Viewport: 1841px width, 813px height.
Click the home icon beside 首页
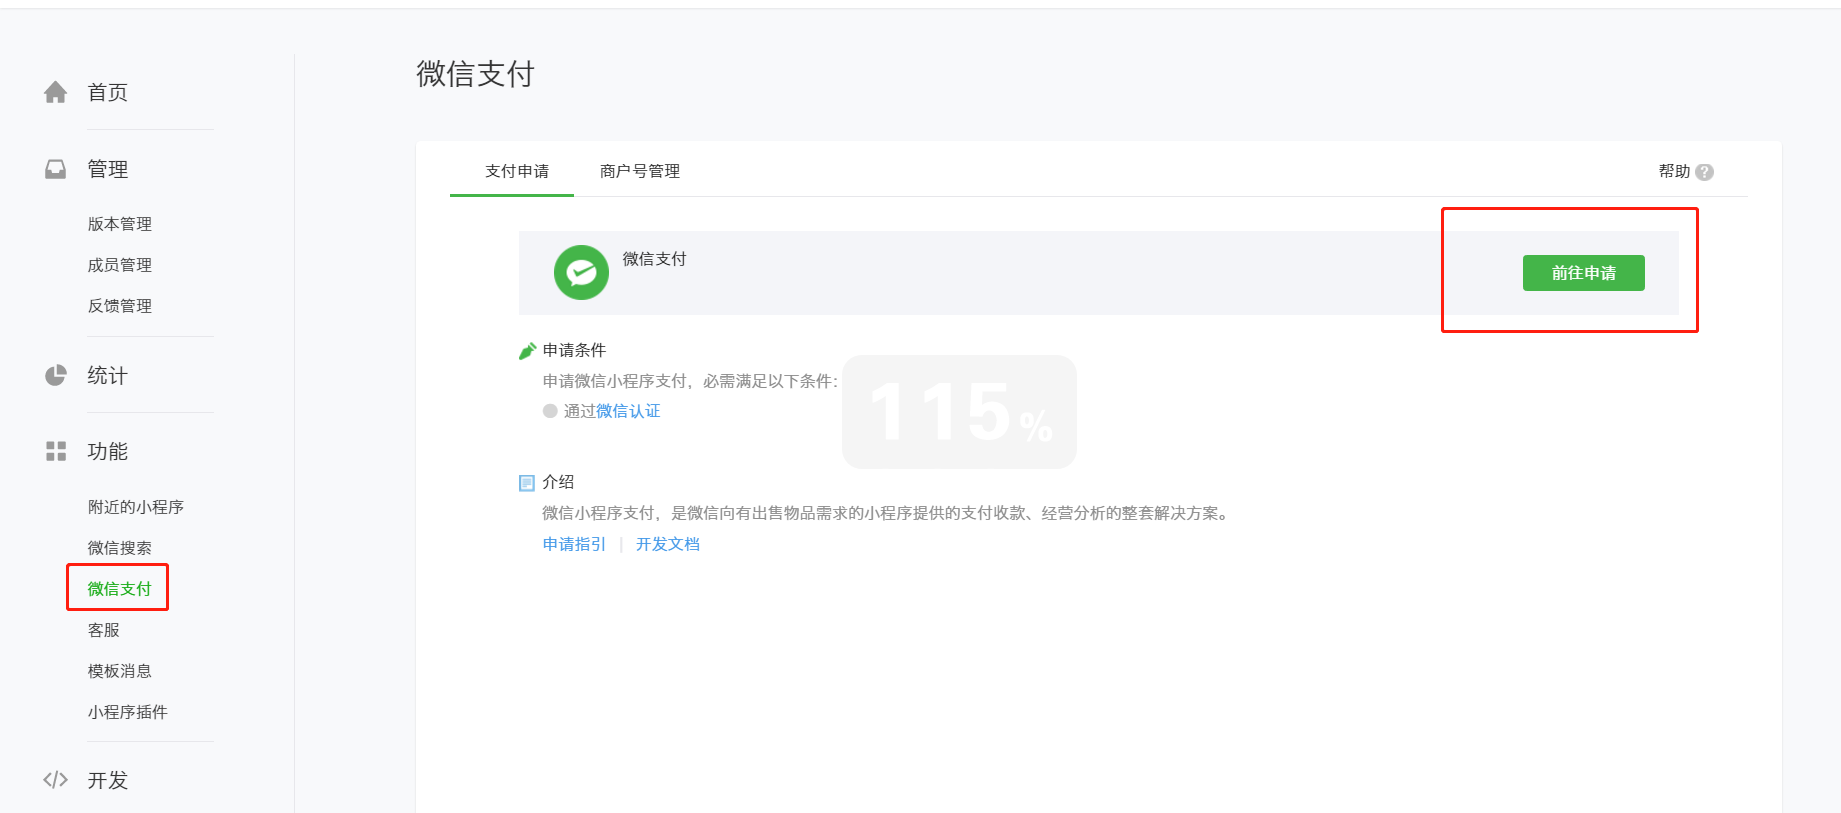tap(56, 92)
